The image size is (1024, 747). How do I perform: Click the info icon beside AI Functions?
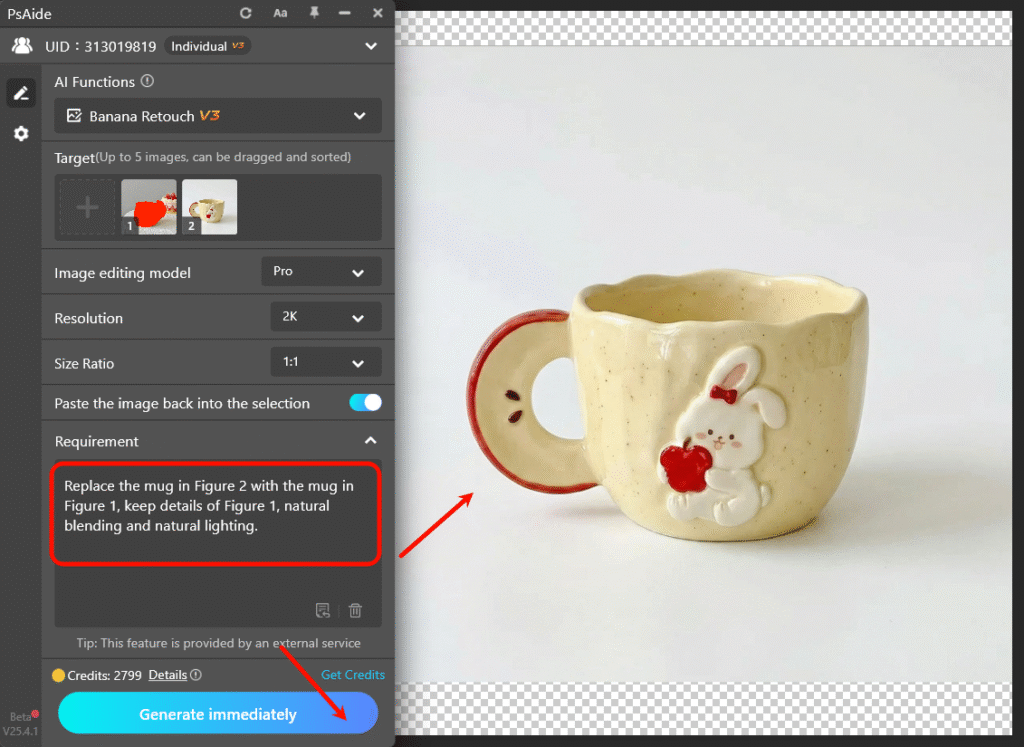pos(148,82)
